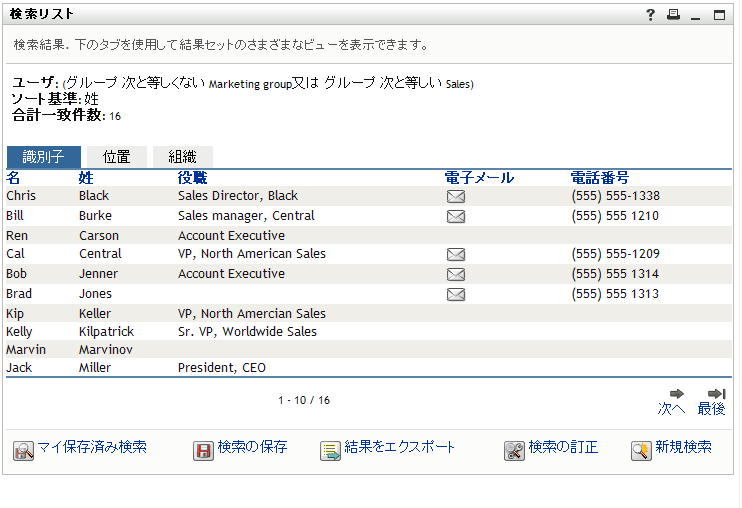The image size is (742, 508).
Task: Send email to Cal Central via envelope
Action: click(x=456, y=255)
